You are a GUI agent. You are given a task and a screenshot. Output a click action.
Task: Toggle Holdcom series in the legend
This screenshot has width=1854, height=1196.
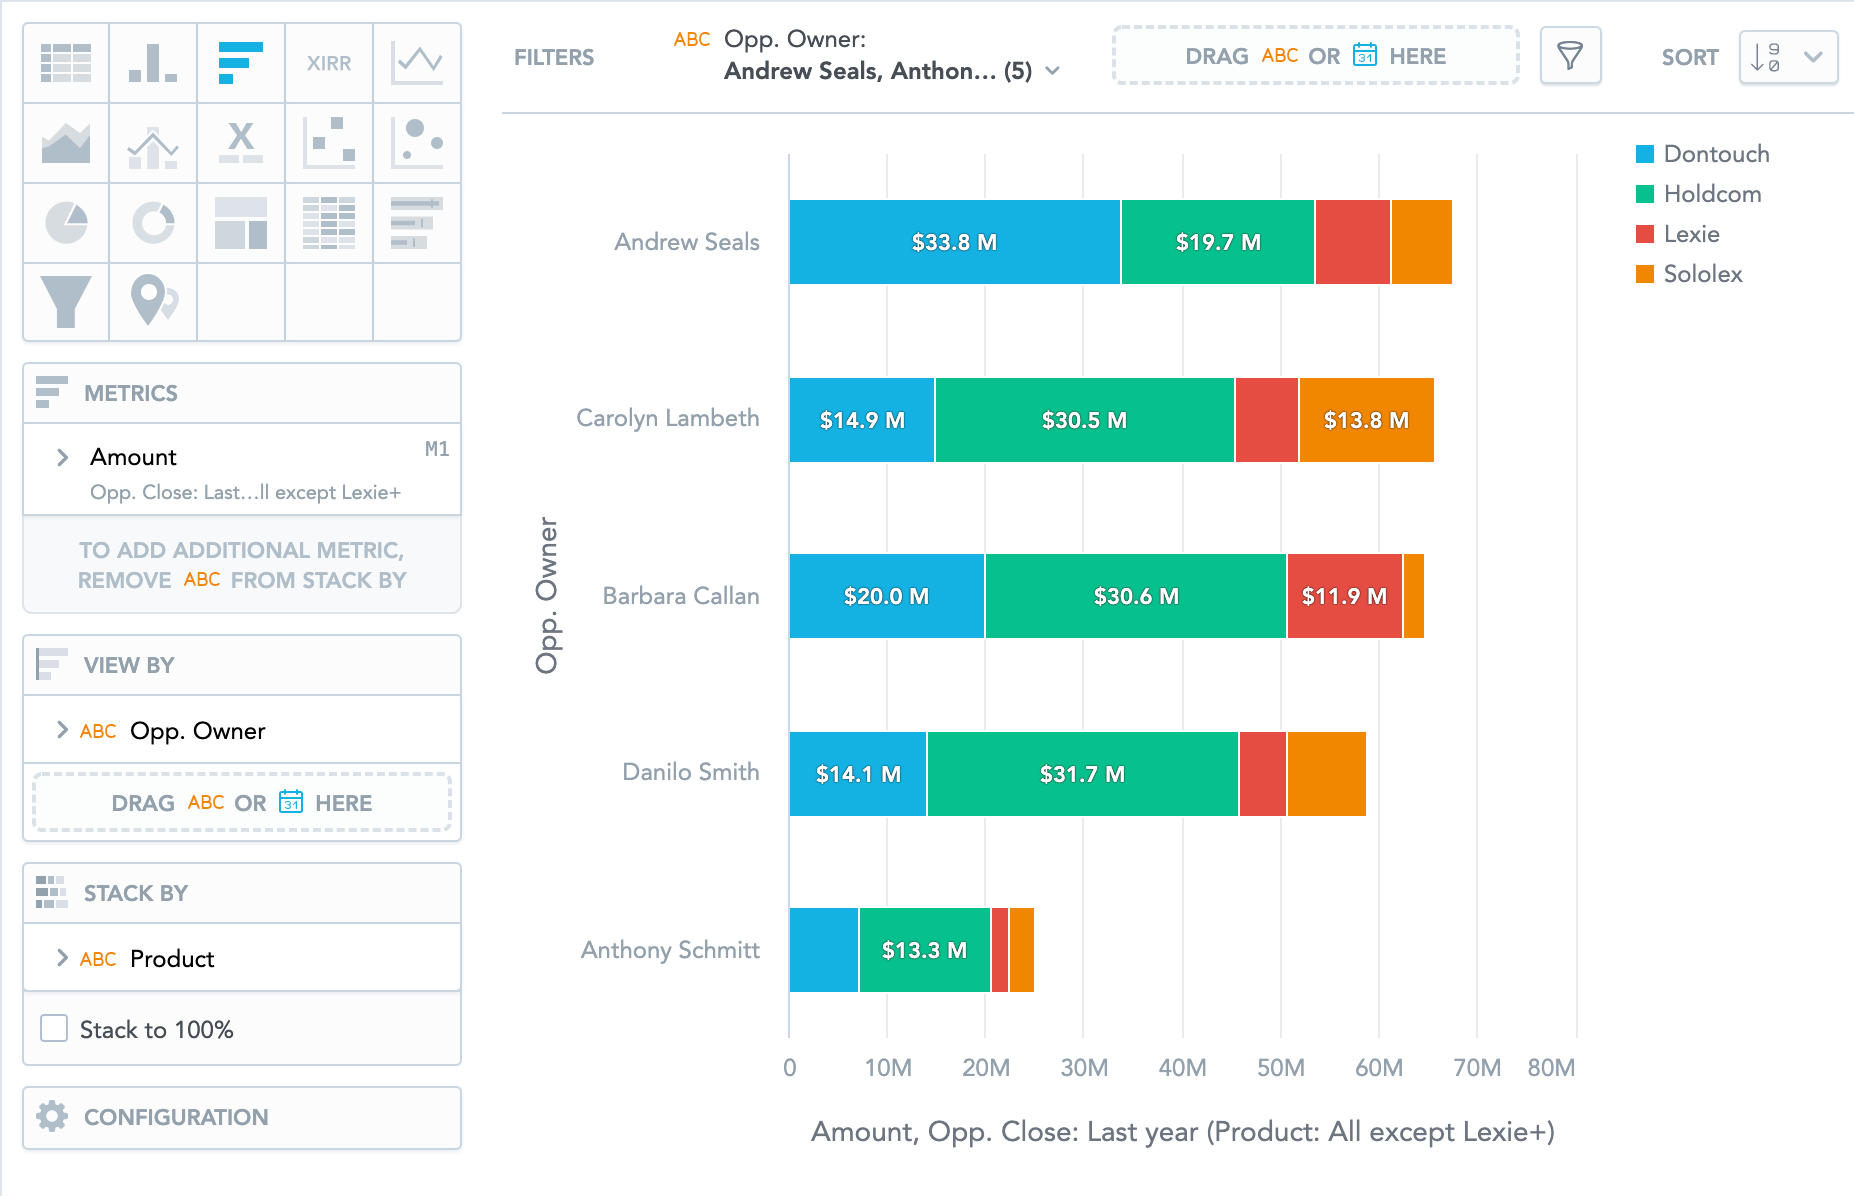pyautogui.click(x=1699, y=194)
